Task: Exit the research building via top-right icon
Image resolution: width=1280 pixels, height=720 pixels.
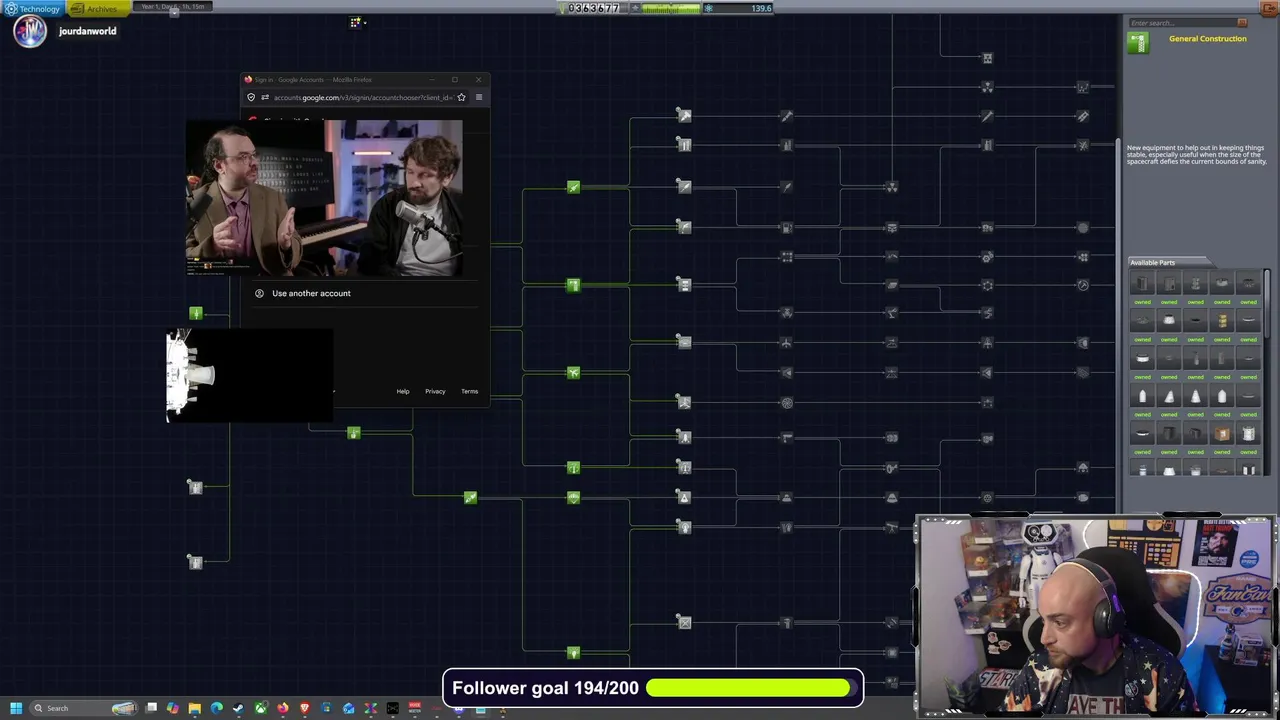Action: click(x=1268, y=7)
